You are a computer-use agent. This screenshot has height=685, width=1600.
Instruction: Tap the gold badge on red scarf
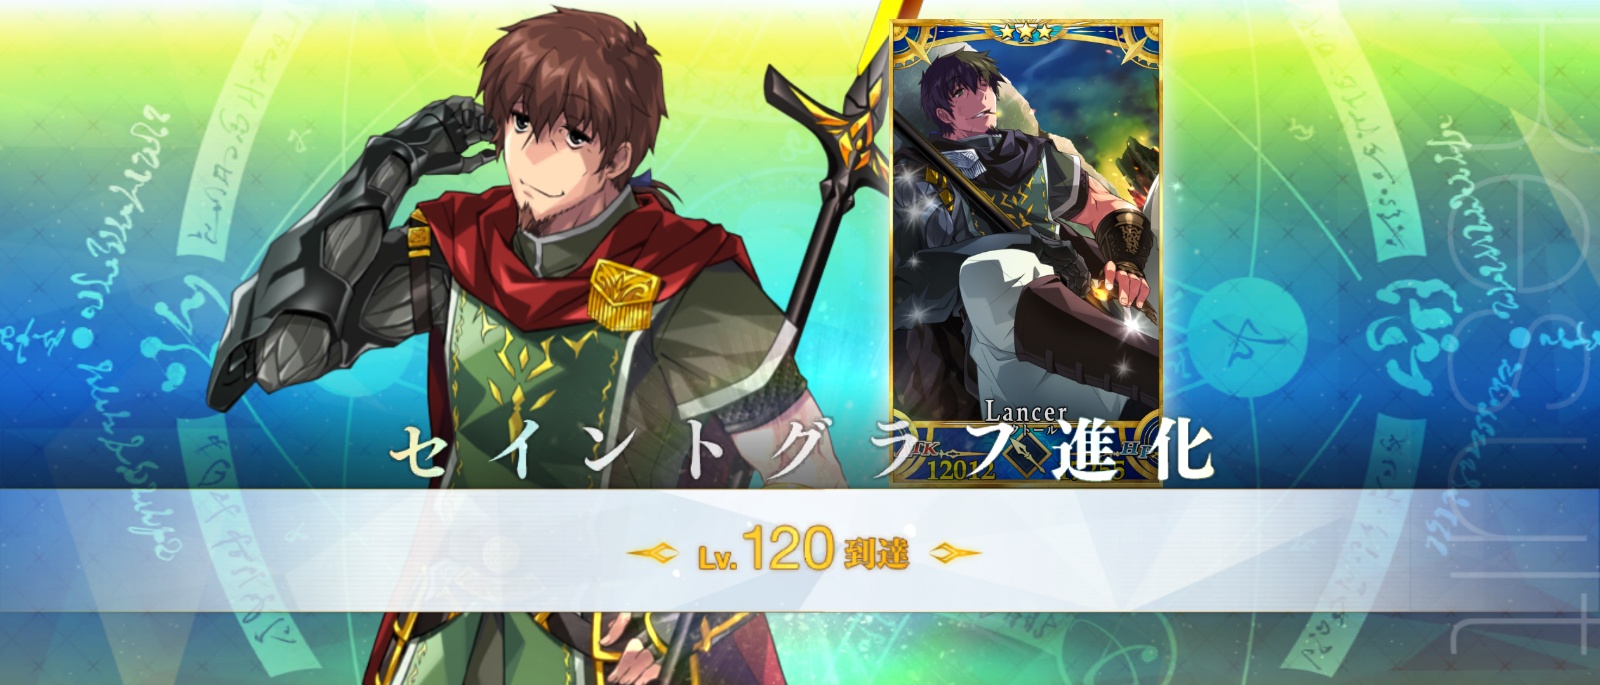coord(623,291)
